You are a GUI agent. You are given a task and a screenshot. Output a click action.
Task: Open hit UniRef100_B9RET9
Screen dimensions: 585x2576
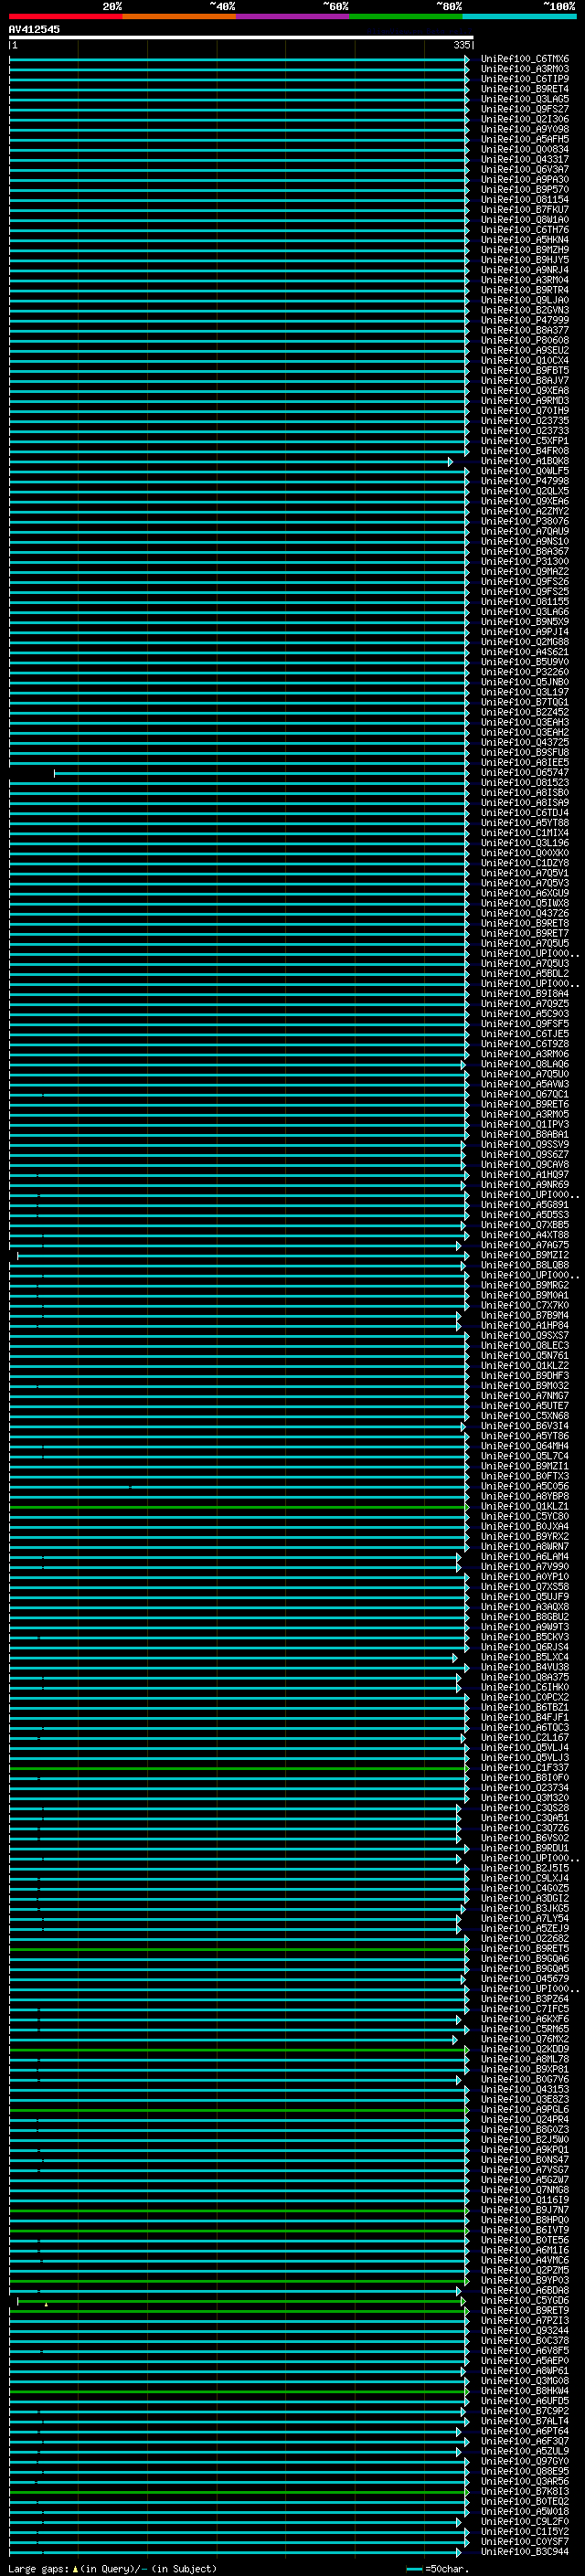pyautogui.click(x=525, y=2310)
